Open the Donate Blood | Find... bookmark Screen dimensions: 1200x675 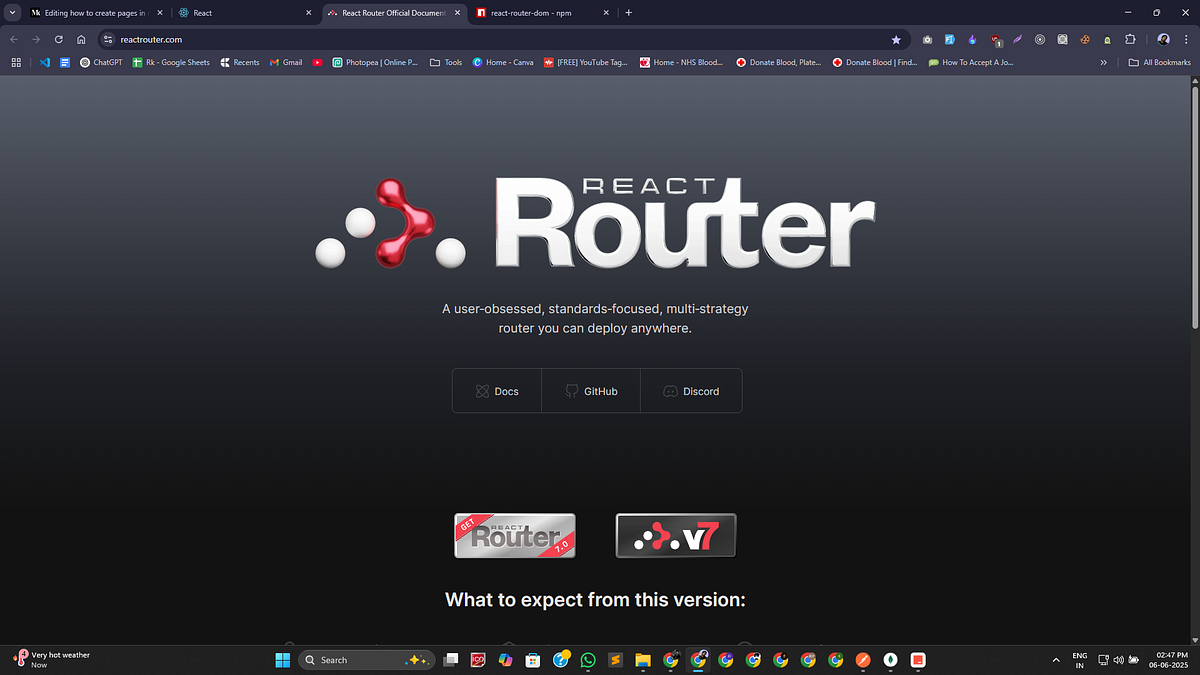(874, 62)
